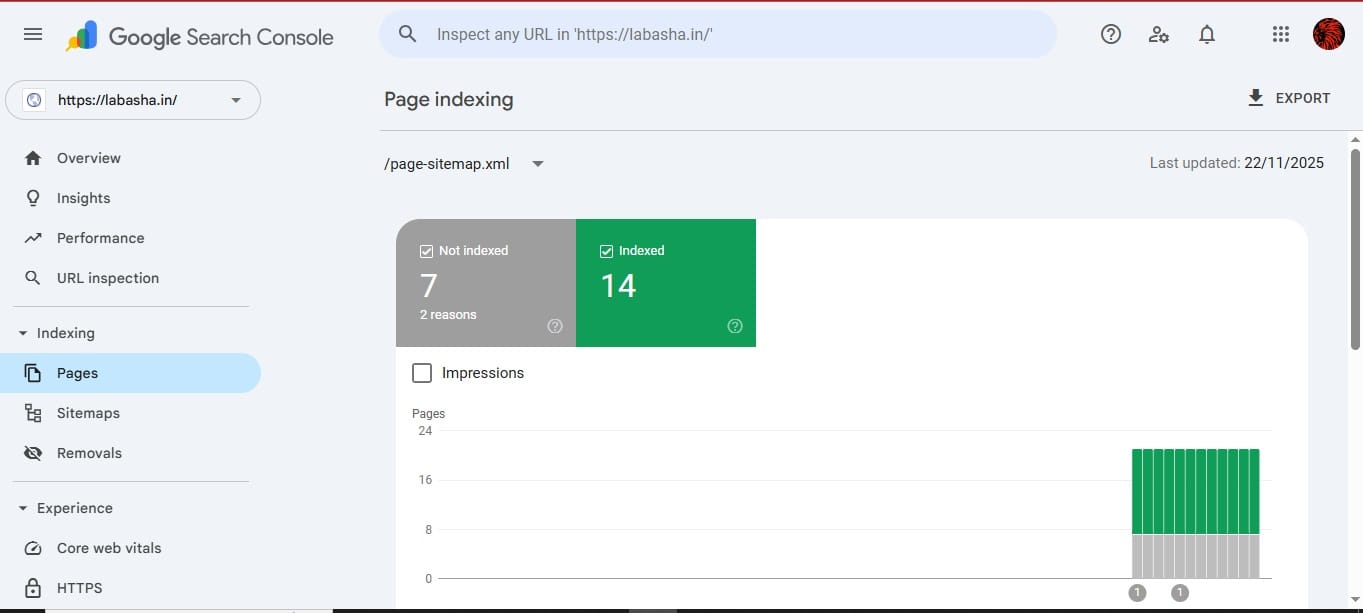Open the Google apps grid
The height and width of the screenshot is (613, 1363).
click(x=1280, y=33)
